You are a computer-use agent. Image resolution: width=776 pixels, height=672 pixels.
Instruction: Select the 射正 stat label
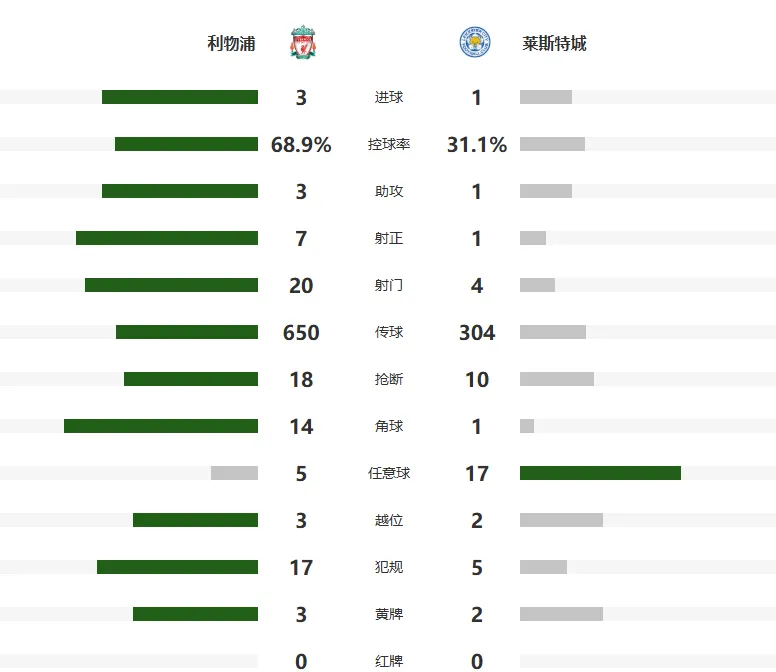(x=389, y=238)
